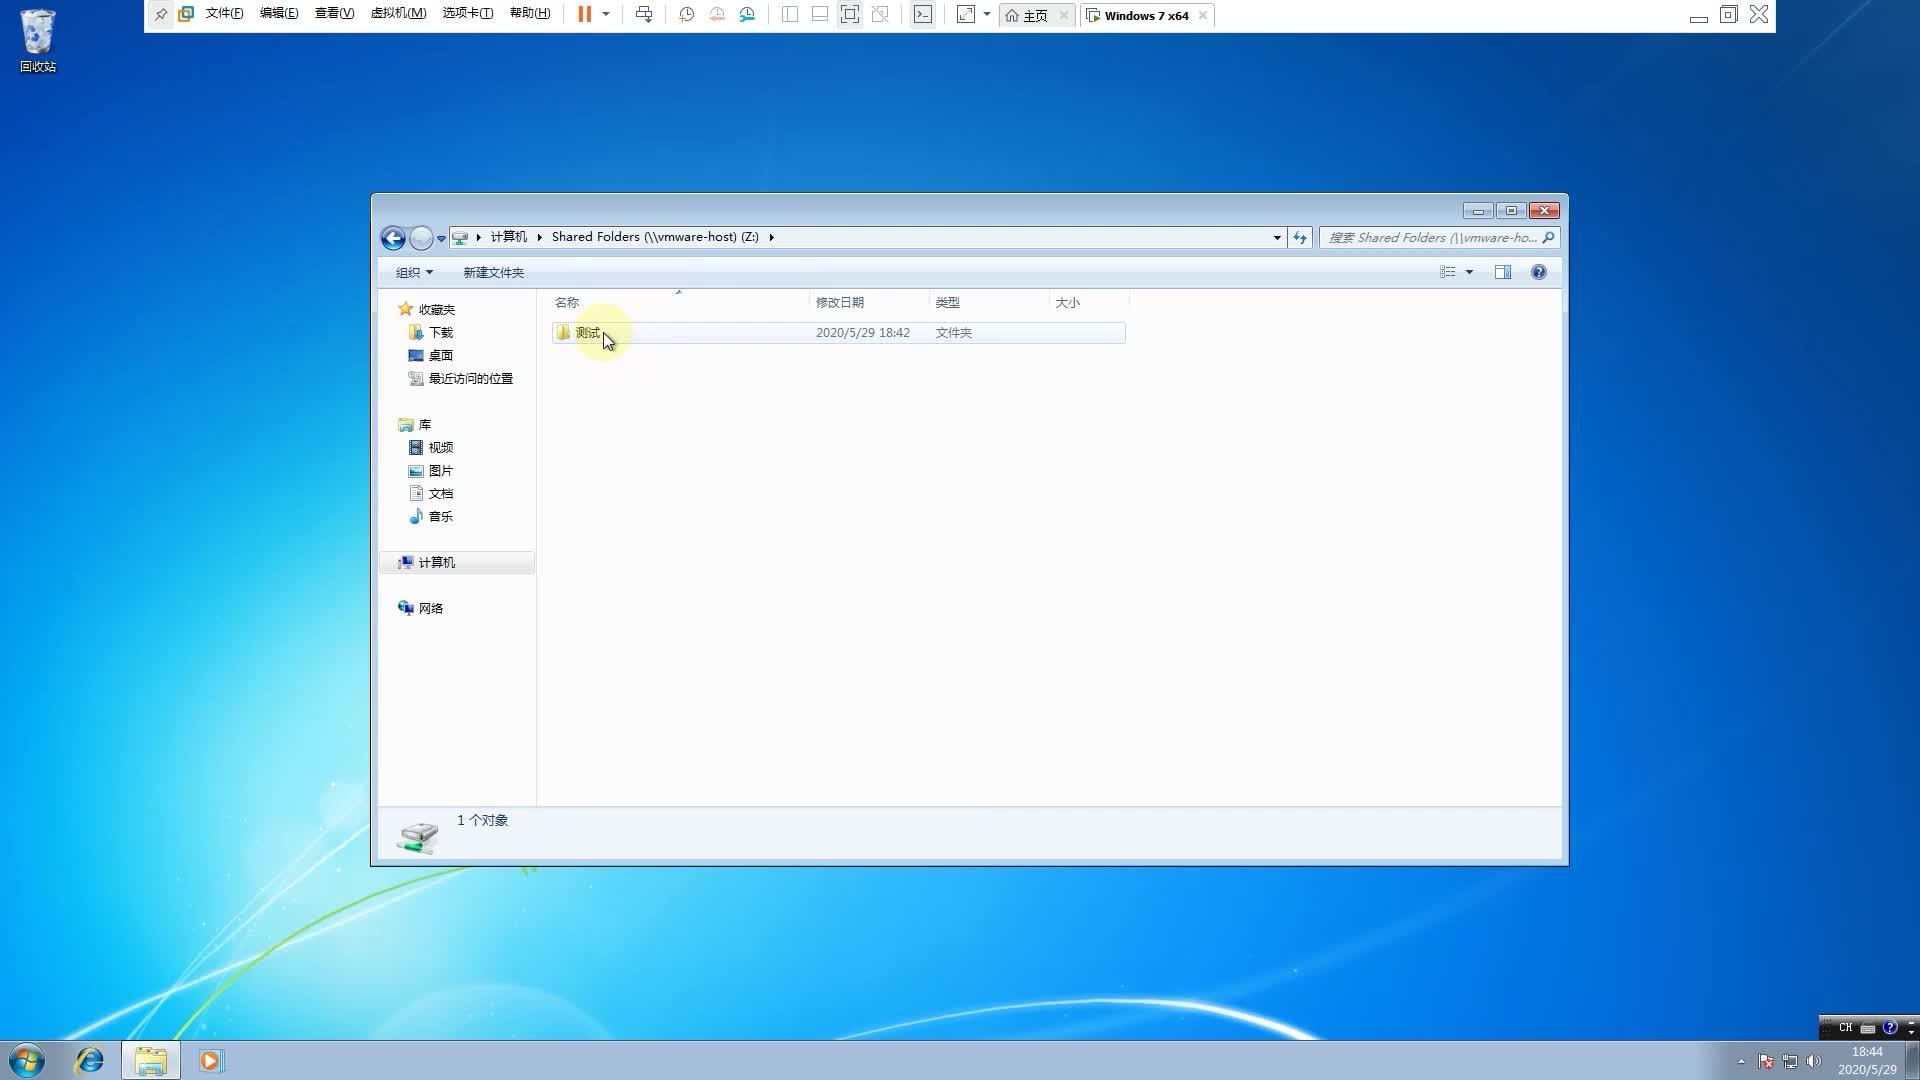
Task: Switch to the Windows 7 x64 tab
Action: coord(1138,16)
